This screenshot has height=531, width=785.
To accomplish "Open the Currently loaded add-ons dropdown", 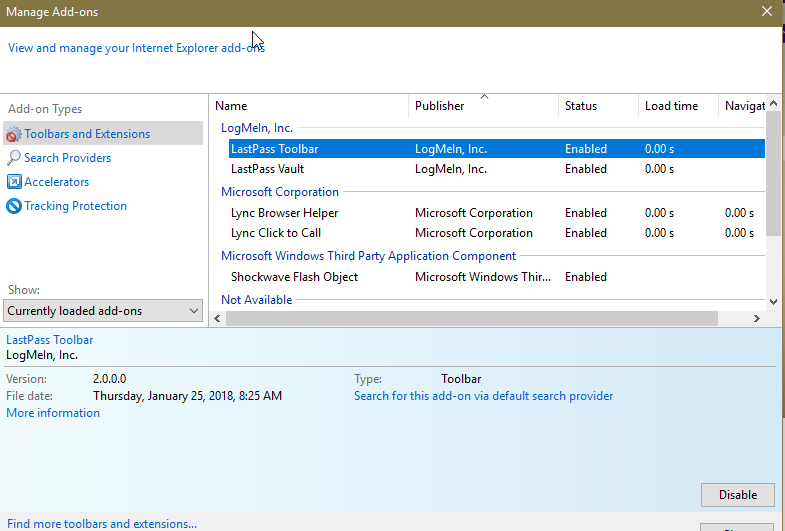I will (x=104, y=311).
